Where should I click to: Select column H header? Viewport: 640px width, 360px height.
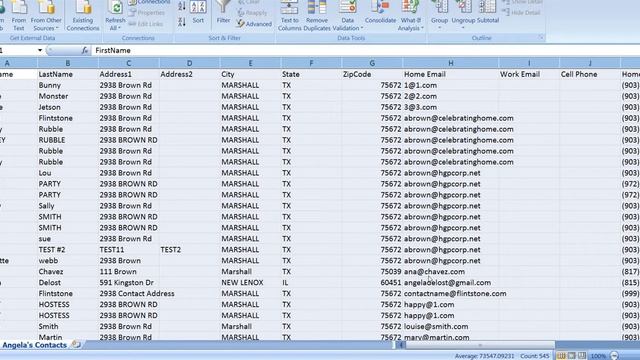coord(451,63)
